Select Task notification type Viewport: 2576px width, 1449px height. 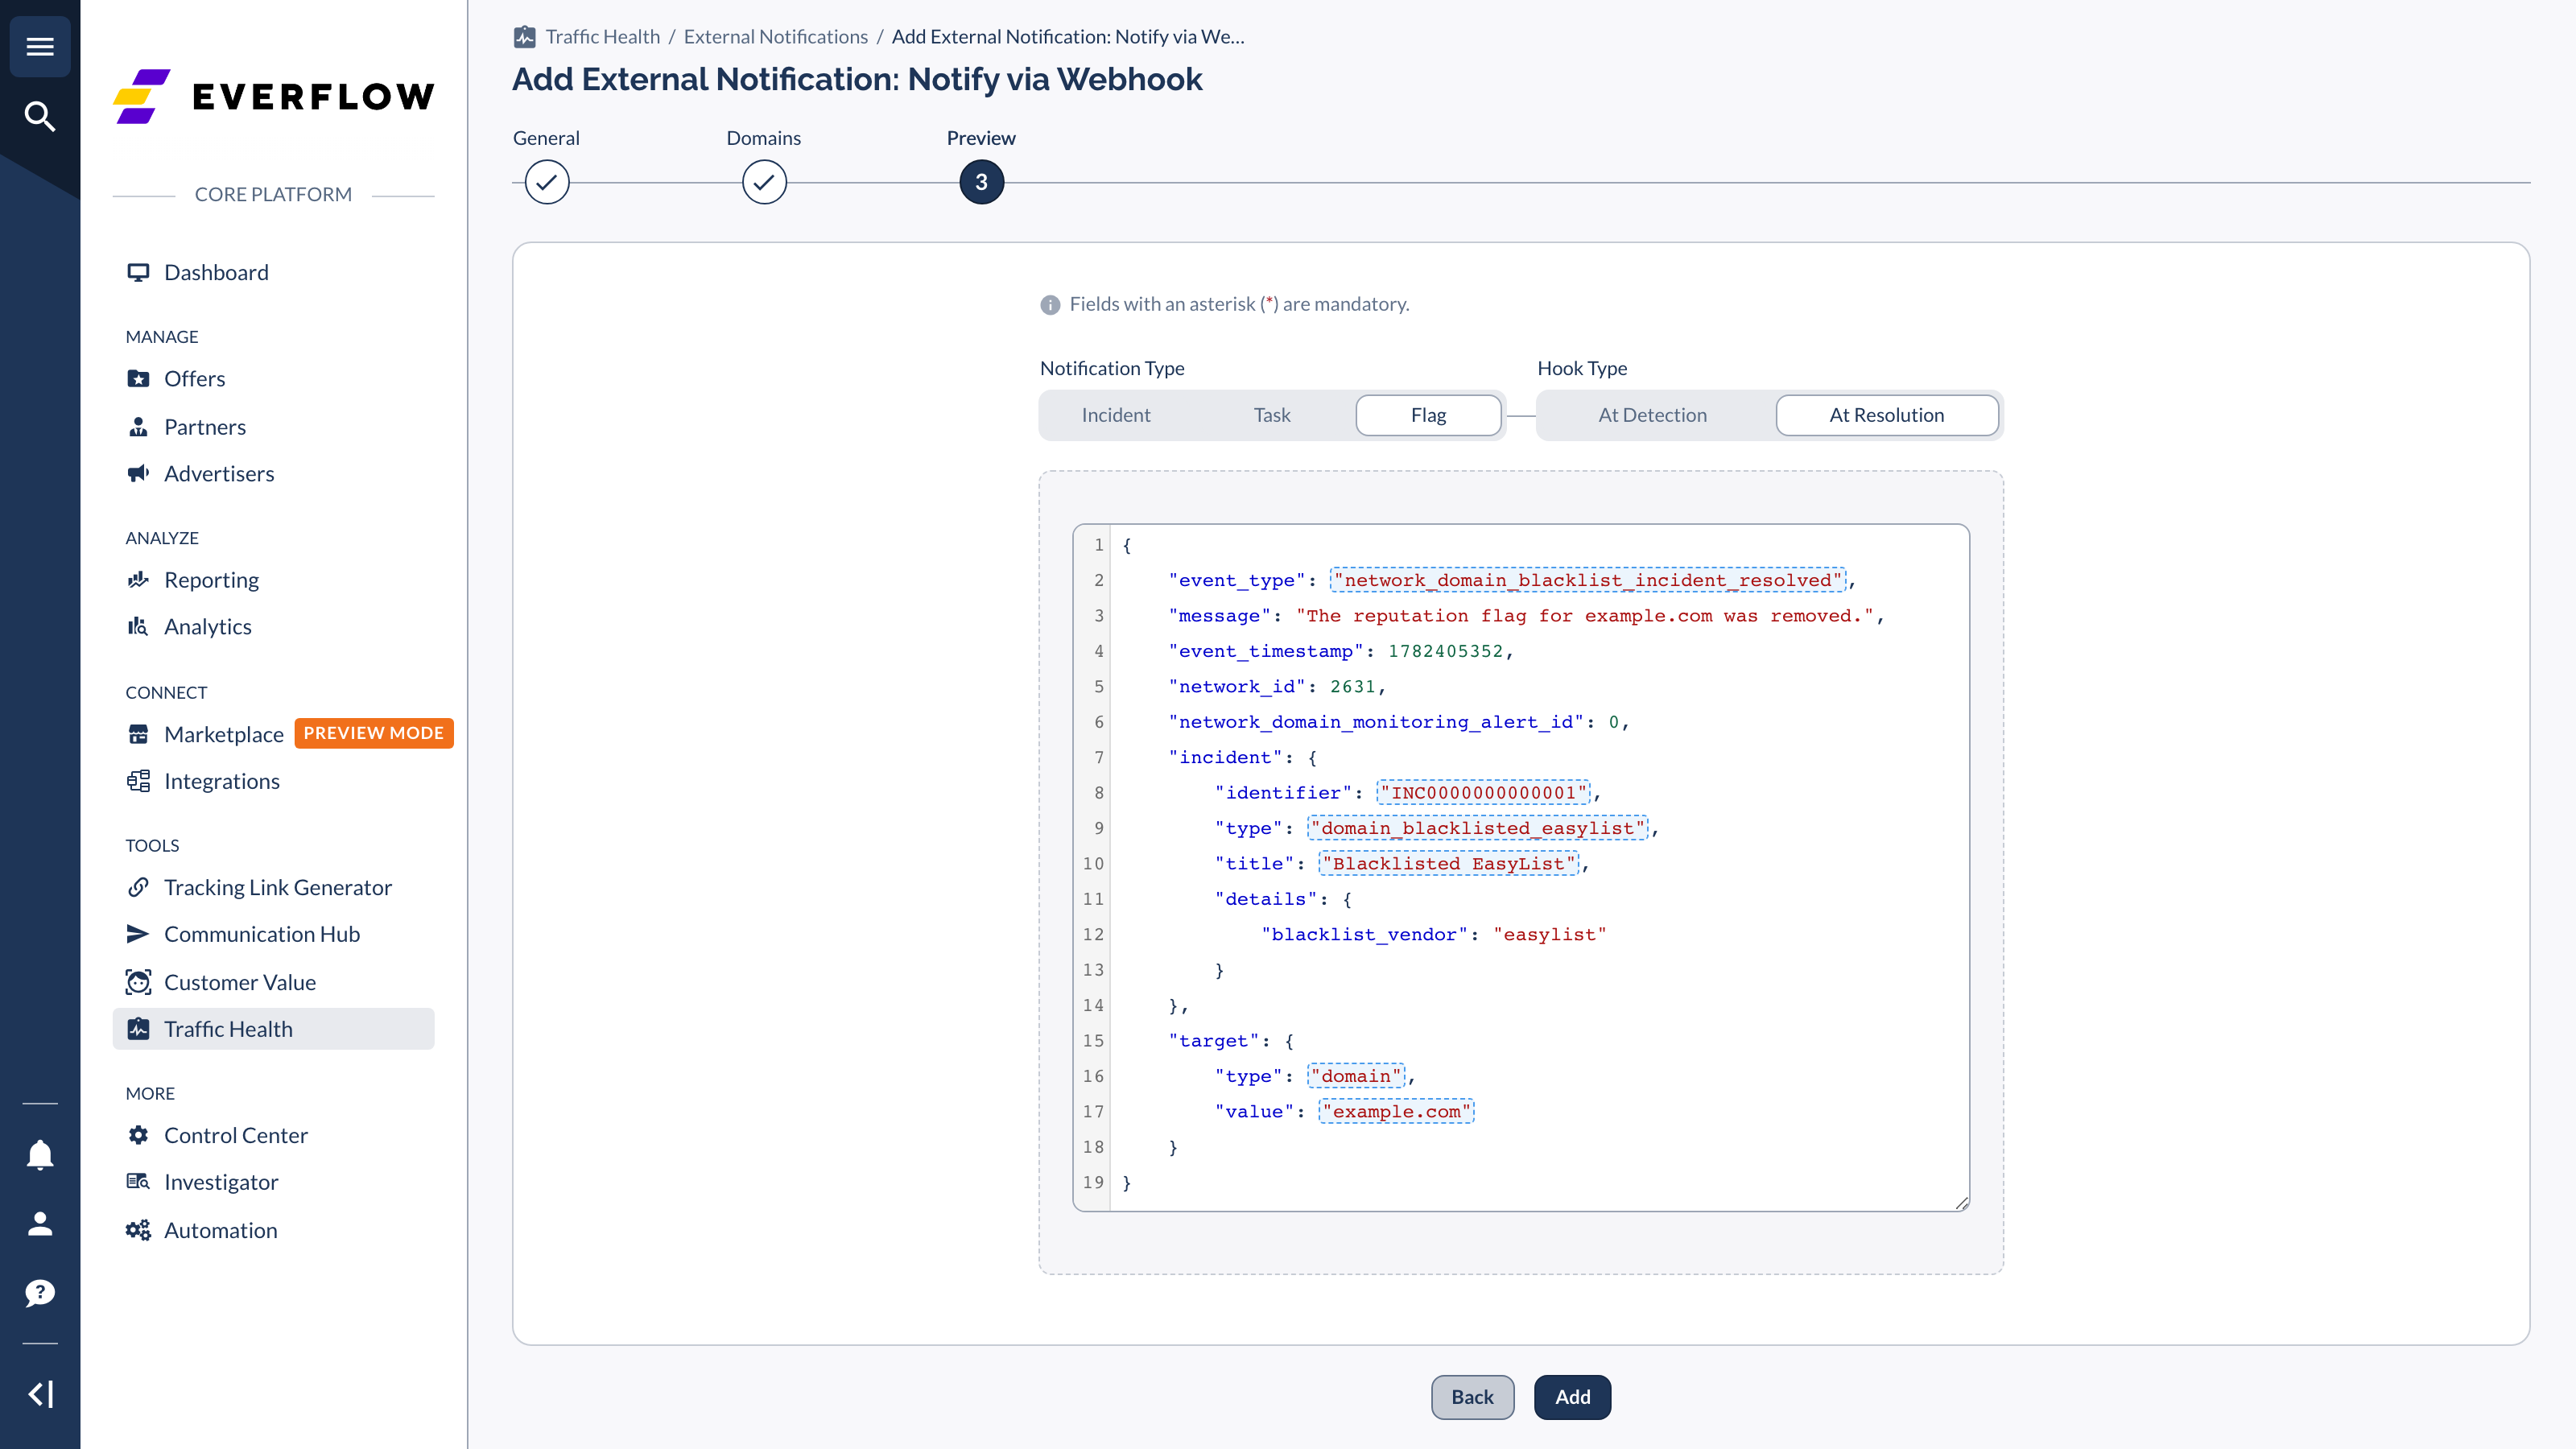(1272, 415)
